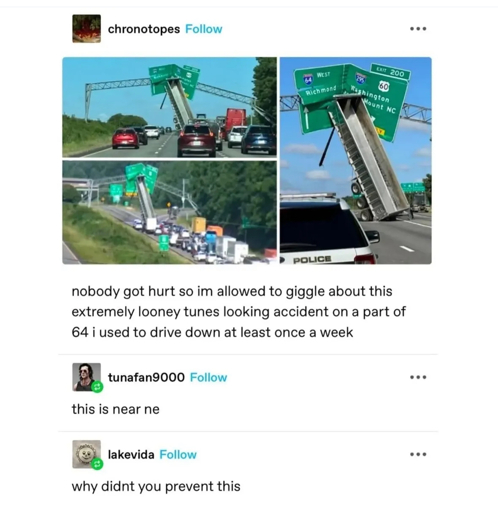Follow lakevida
Viewport: 498px width, 512px height.
(178, 454)
